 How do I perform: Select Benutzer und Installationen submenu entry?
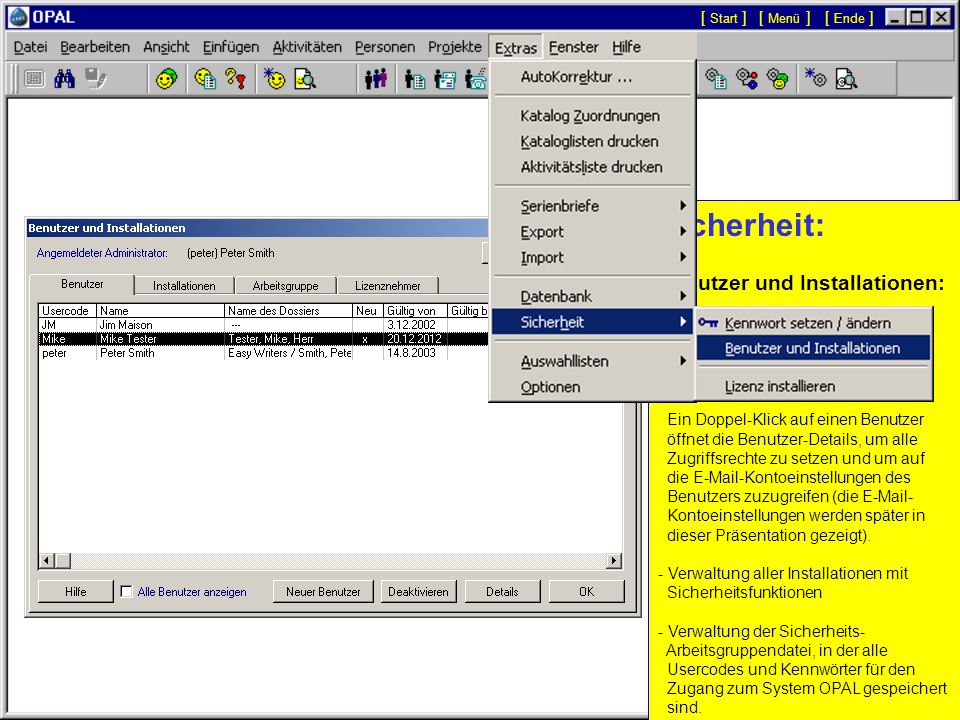point(813,348)
